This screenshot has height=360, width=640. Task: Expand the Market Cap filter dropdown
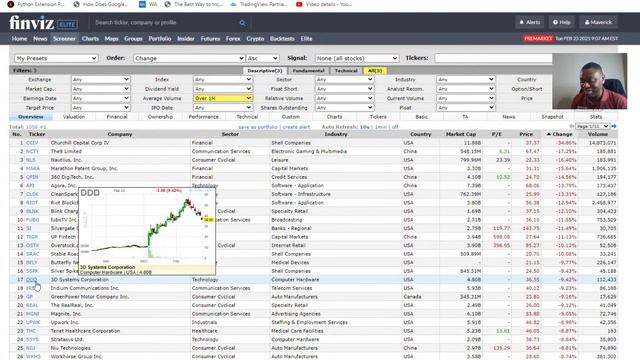pyautogui.click(x=100, y=89)
